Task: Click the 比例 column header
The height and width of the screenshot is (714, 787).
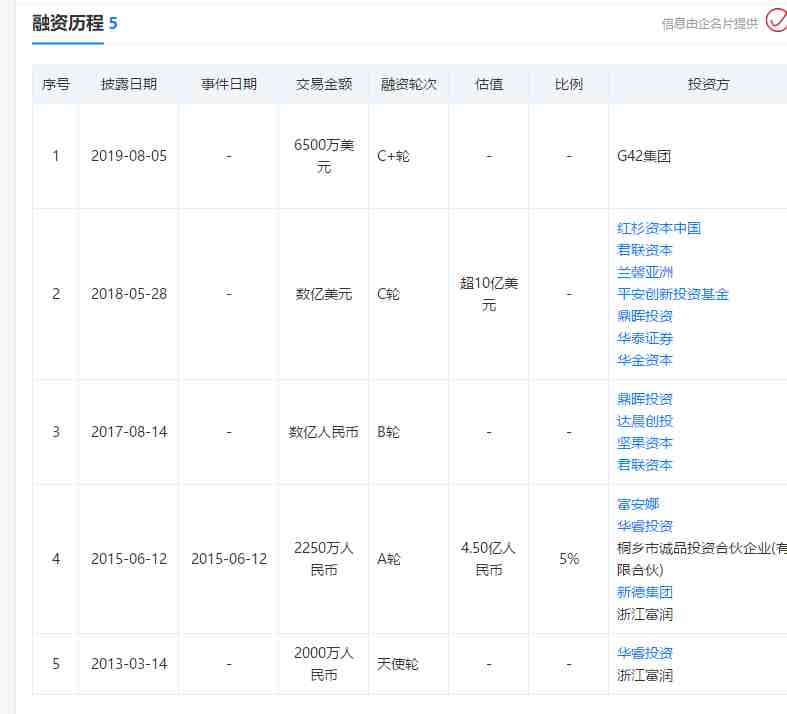Action: point(569,84)
